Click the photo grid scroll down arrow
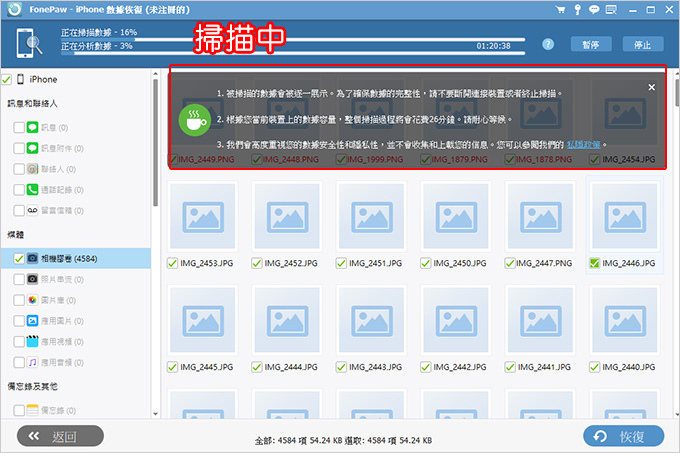 [677, 414]
